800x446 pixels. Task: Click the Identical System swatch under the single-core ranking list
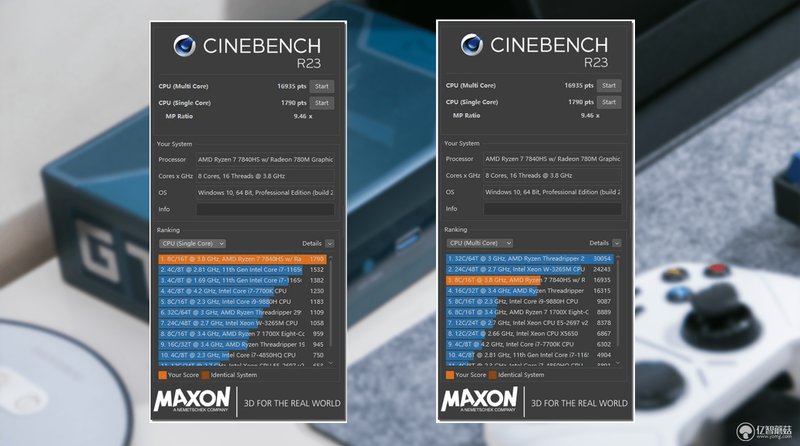[x=205, y=375]
